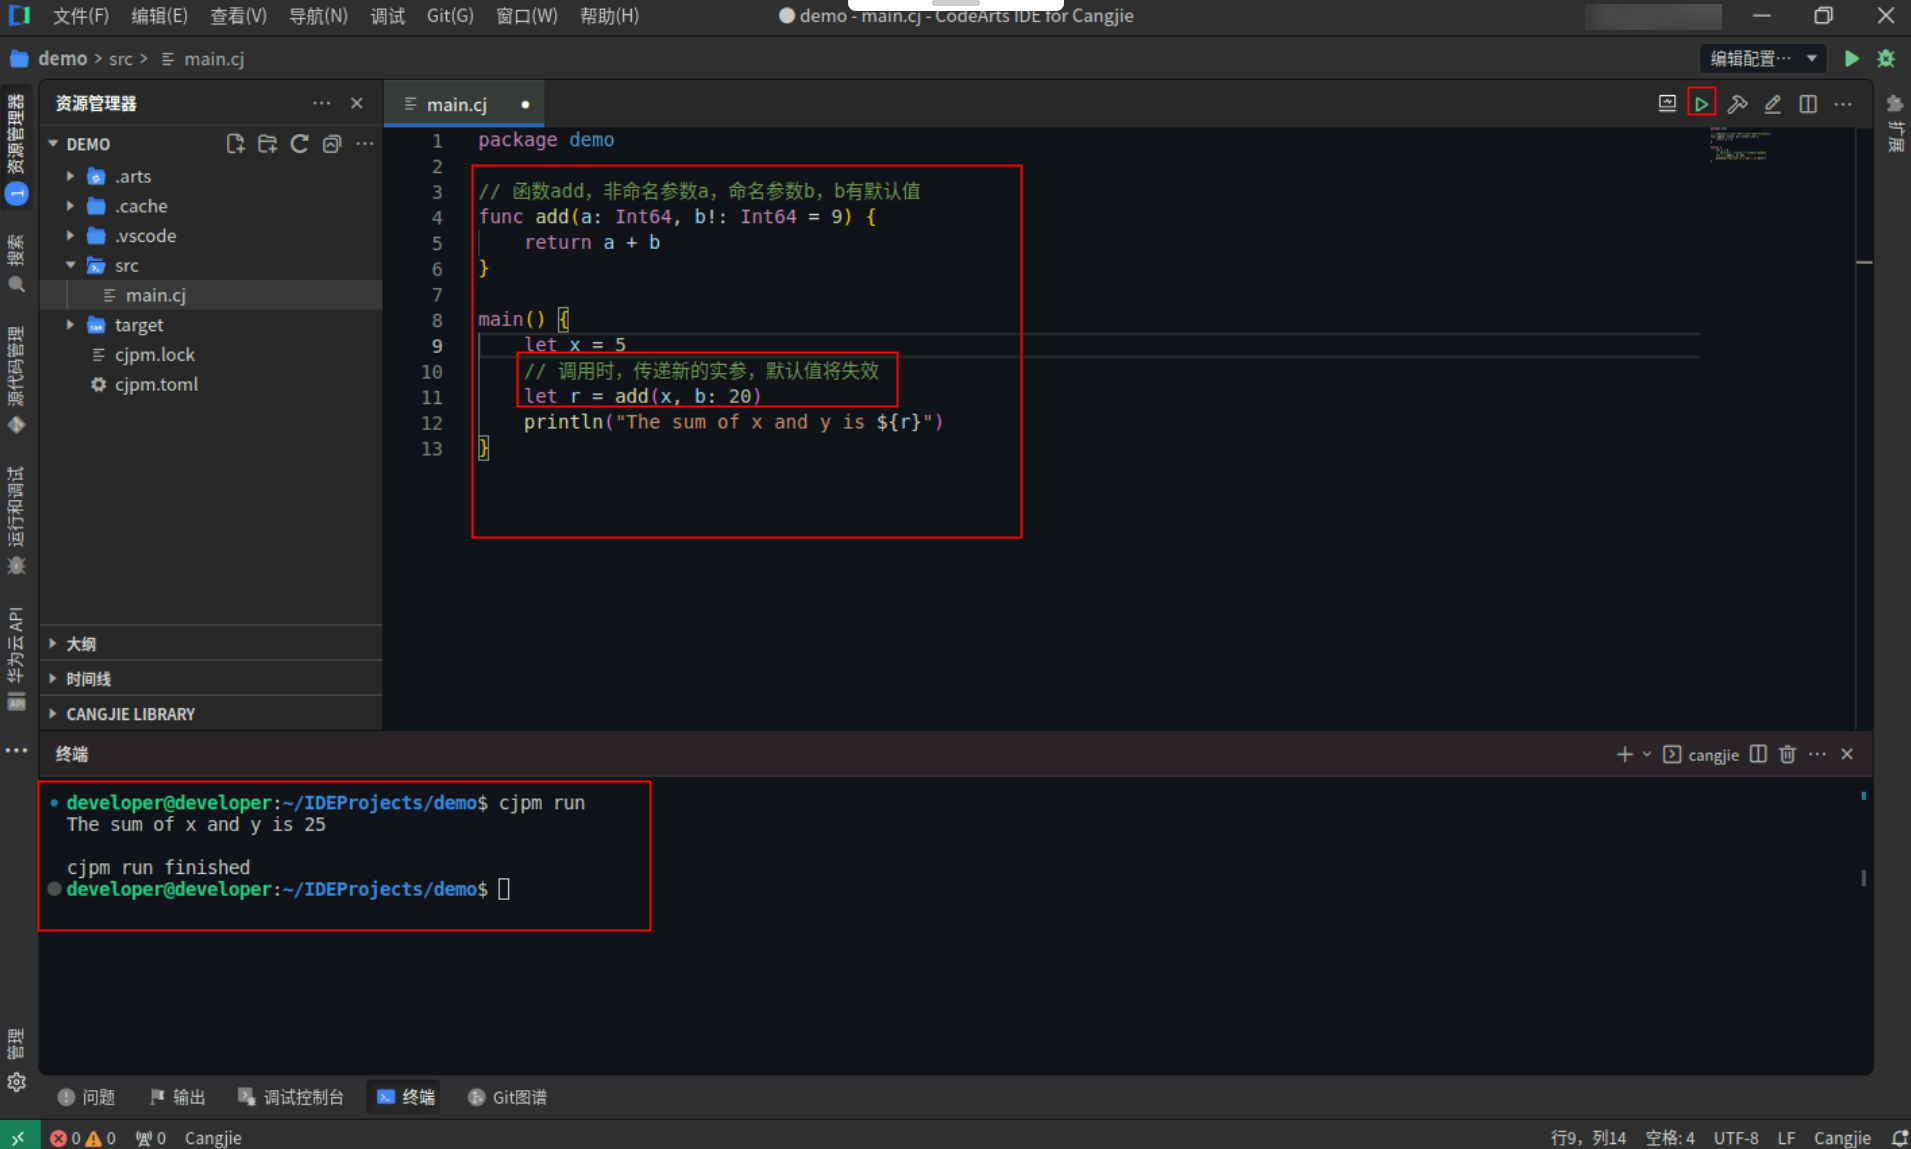Split the cangjie terminal
This screenshot has height=1149, width=1911.
pos(1758,754)
